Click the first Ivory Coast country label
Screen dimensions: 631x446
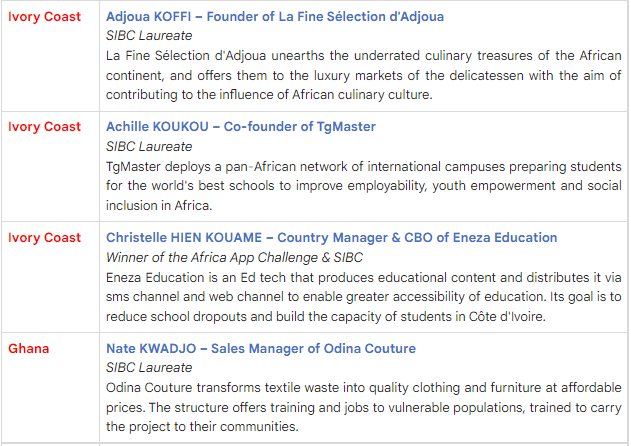pyautogui.click(x=45, y=17)
